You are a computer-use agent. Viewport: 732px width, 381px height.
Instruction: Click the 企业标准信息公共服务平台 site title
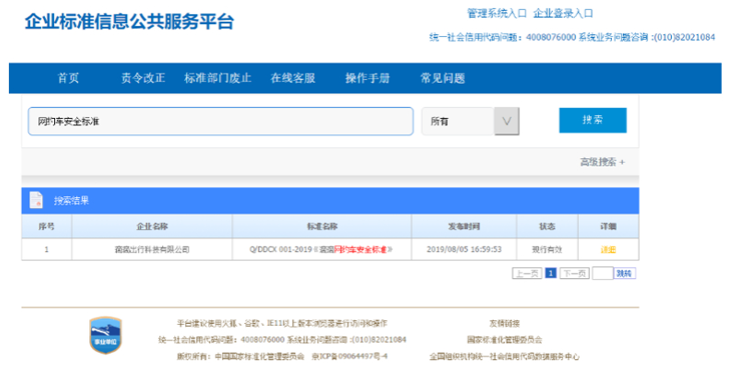tap(129, 22)
